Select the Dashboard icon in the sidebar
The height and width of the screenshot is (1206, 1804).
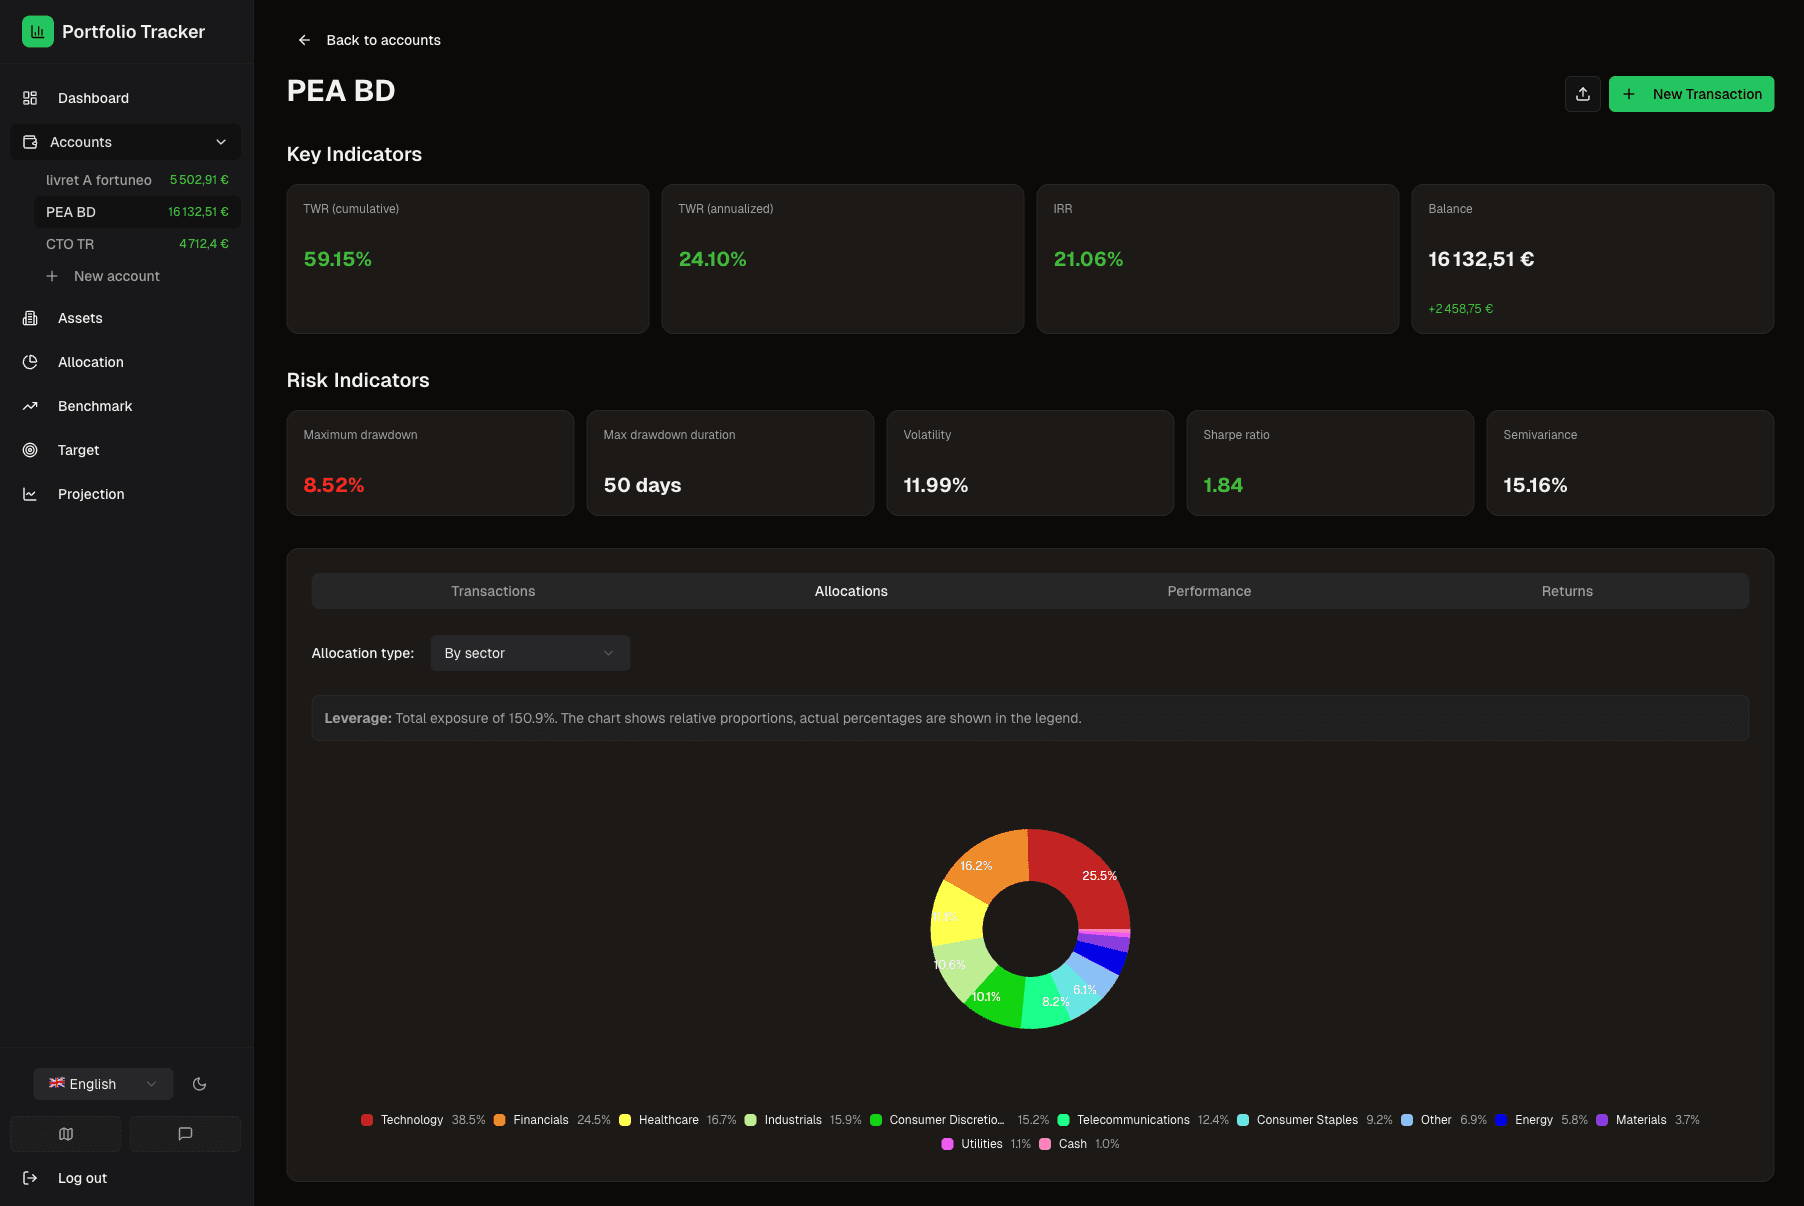pyautogui.click(x=29, y=97)
